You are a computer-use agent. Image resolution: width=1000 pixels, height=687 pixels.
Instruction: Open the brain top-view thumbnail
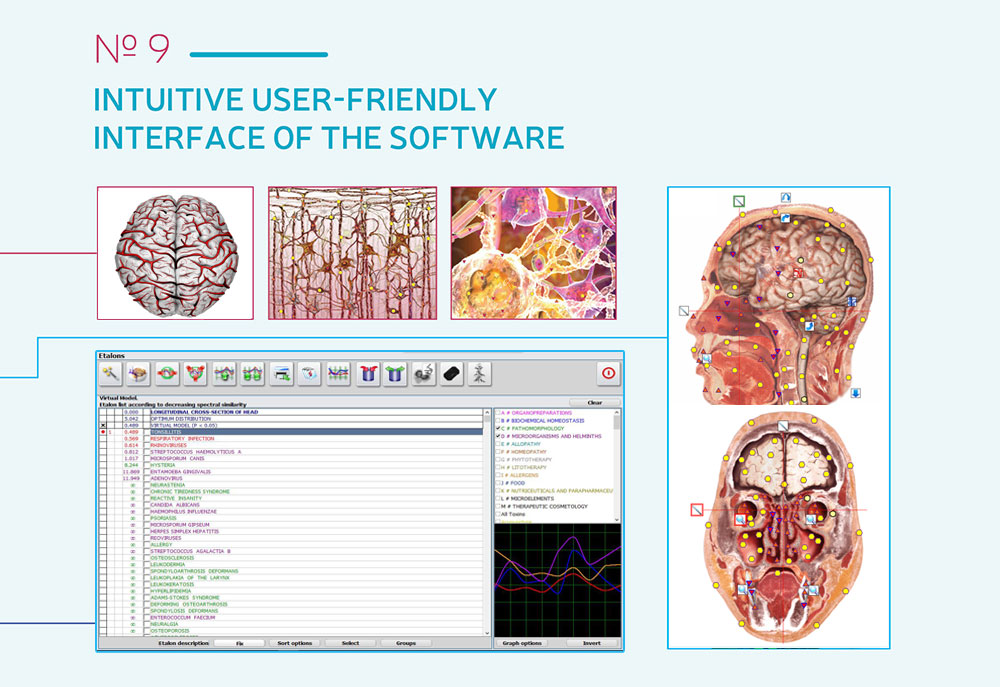[x=175, y=253]
